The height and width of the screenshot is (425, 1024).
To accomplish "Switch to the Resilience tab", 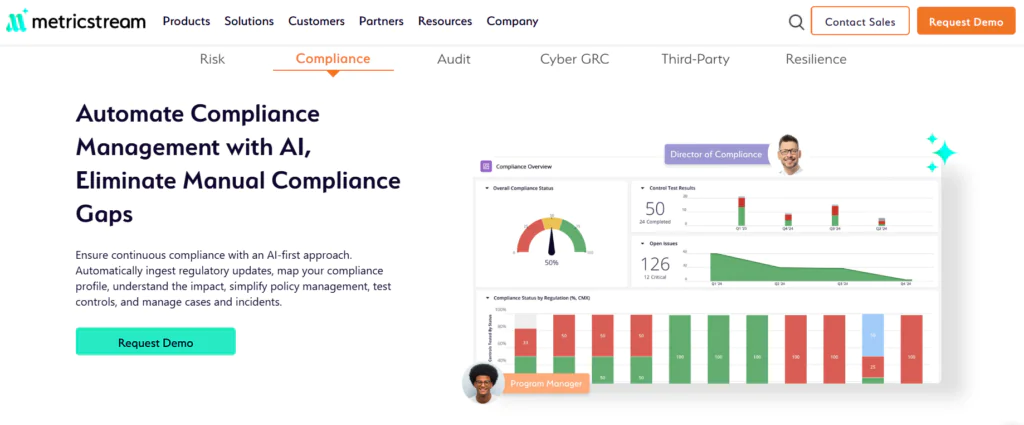I will coord(816,59).
